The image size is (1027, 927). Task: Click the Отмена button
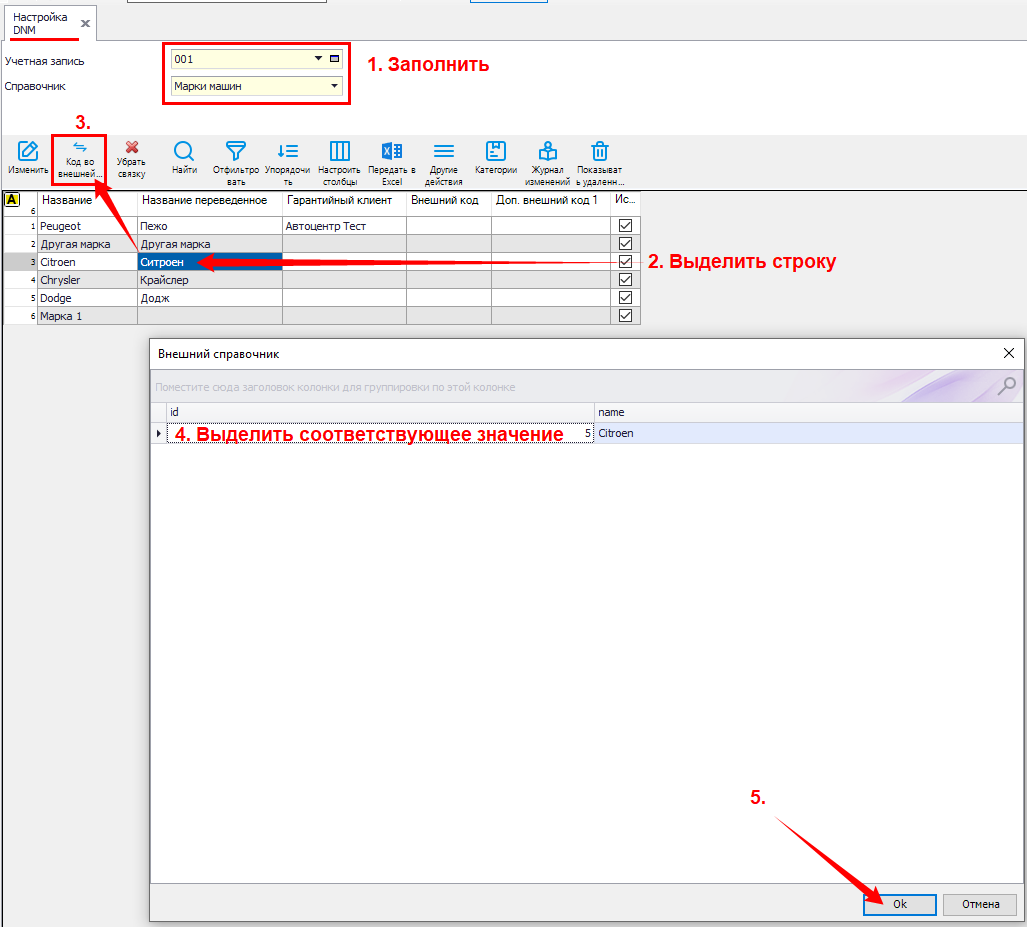pyautogui.click(x=980, y=904)
